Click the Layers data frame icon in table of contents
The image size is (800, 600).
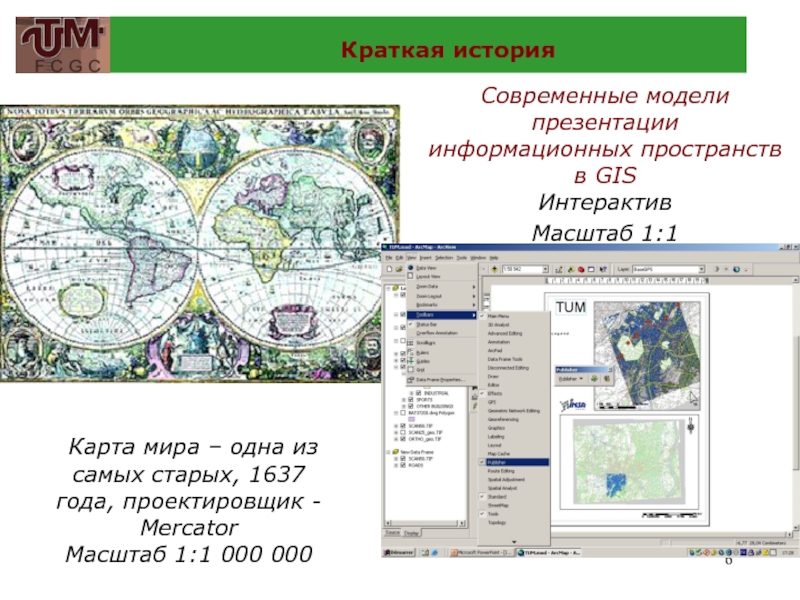coord(396,288)
